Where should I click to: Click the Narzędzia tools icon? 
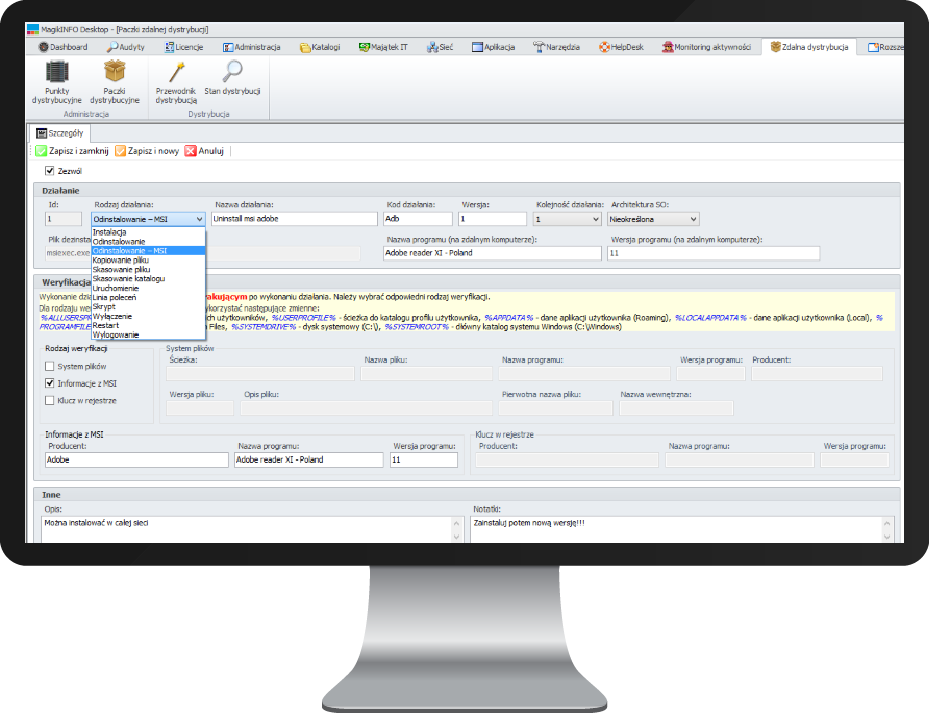tap(539, 47)
